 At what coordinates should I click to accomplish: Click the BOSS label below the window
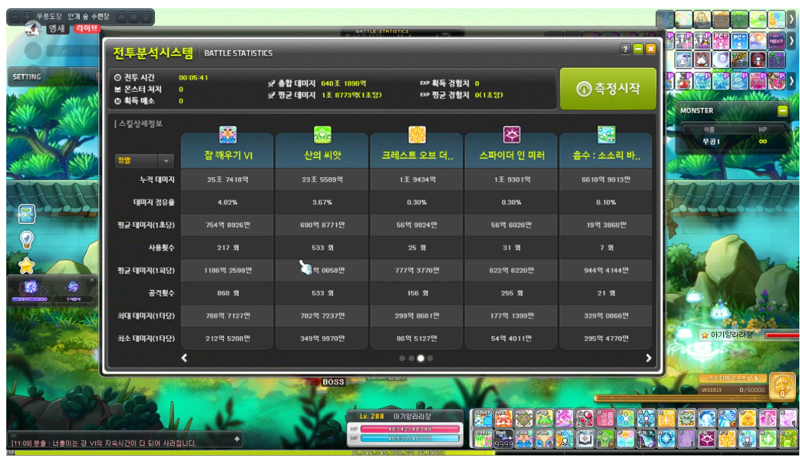(x=333, y=382)
